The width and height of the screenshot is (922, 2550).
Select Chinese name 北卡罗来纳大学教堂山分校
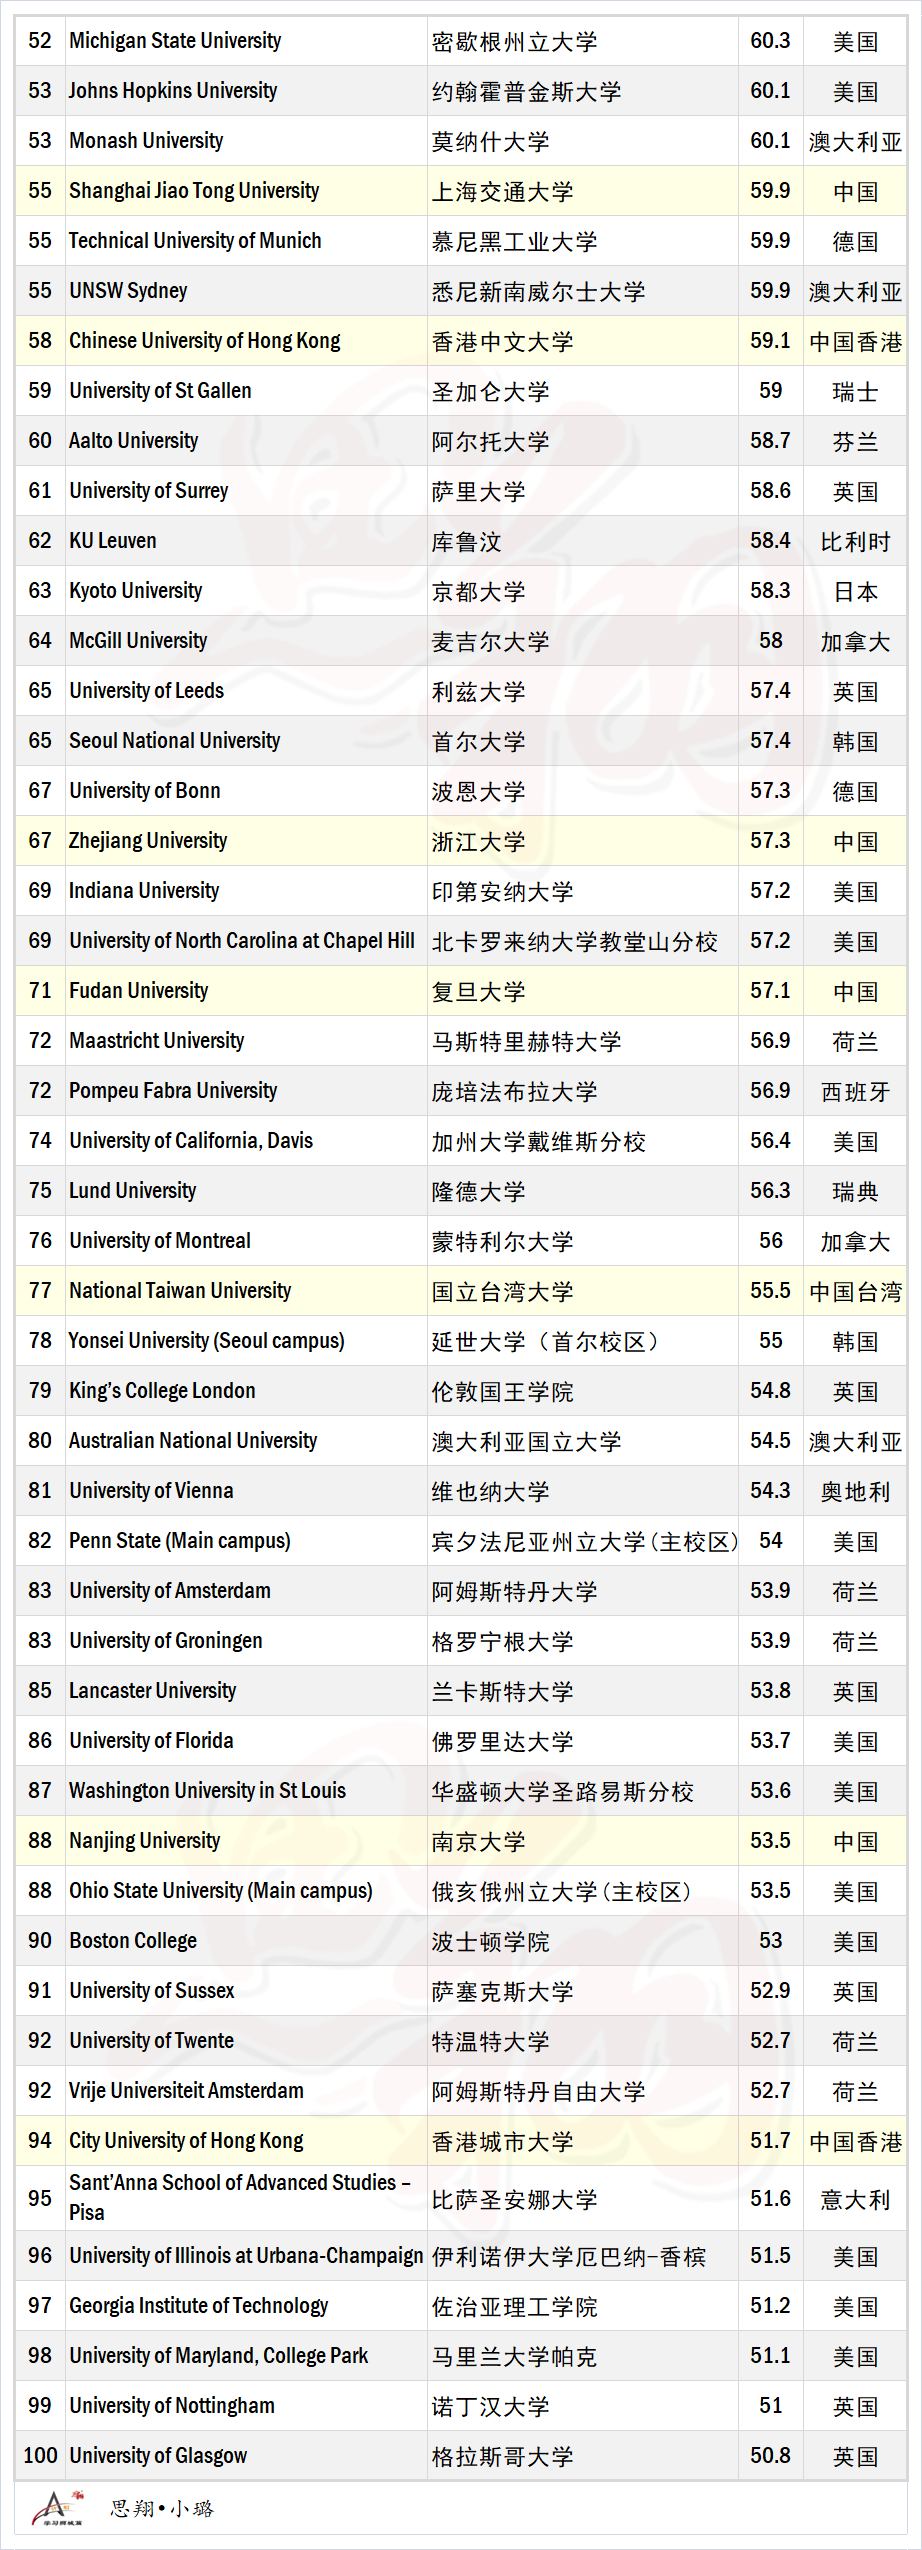575,942
